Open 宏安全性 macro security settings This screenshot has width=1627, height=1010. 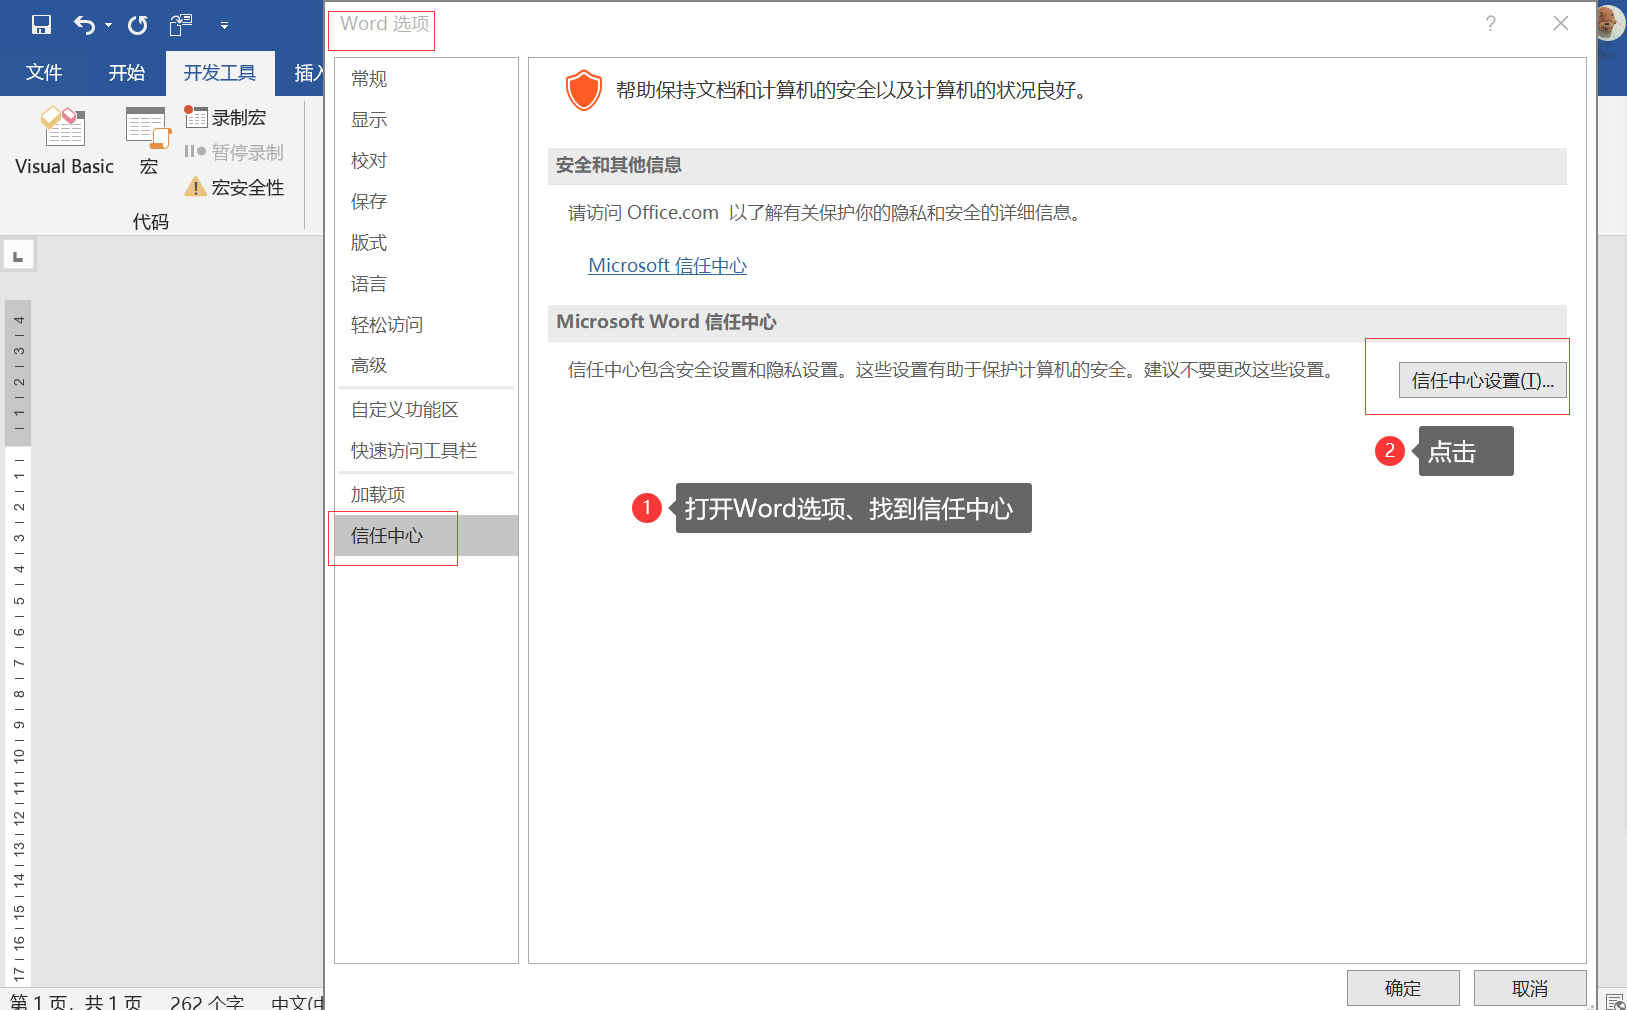click(x=235, y=187)
